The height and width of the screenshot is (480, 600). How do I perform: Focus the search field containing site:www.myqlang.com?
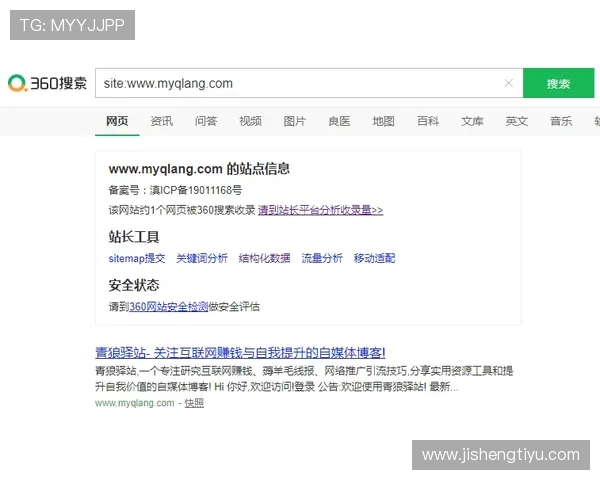pyautogui.click(x=309, y=83)
